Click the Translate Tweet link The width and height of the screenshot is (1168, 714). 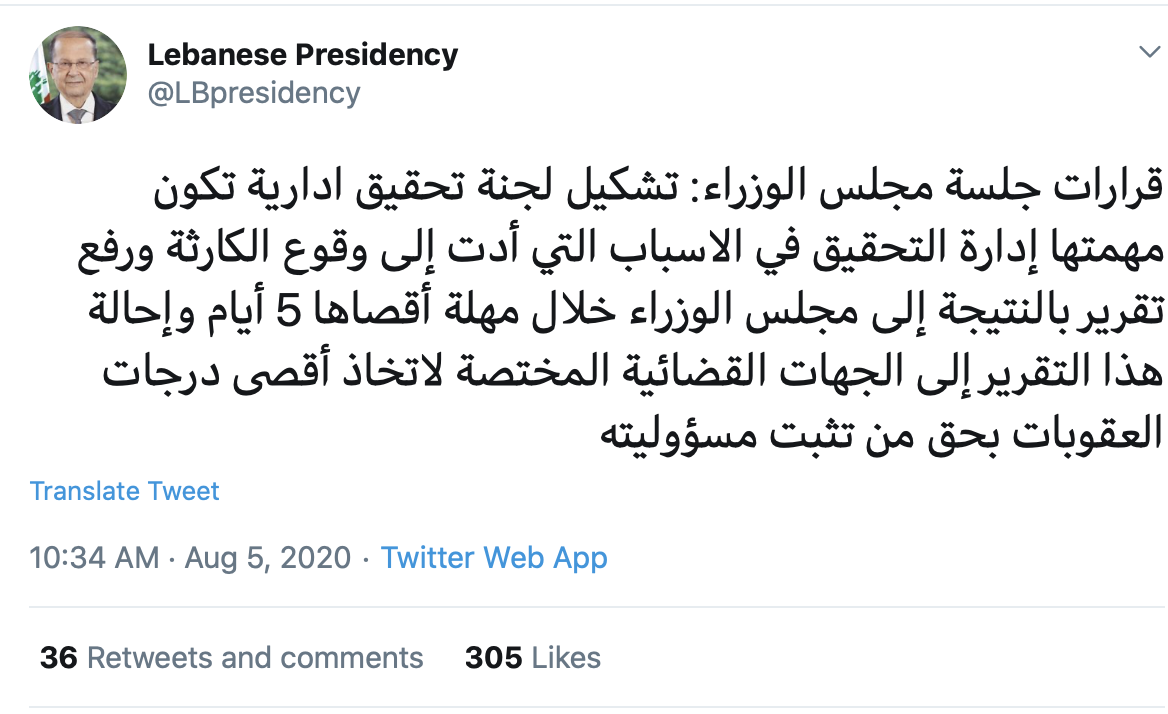[x=125, y=491]
